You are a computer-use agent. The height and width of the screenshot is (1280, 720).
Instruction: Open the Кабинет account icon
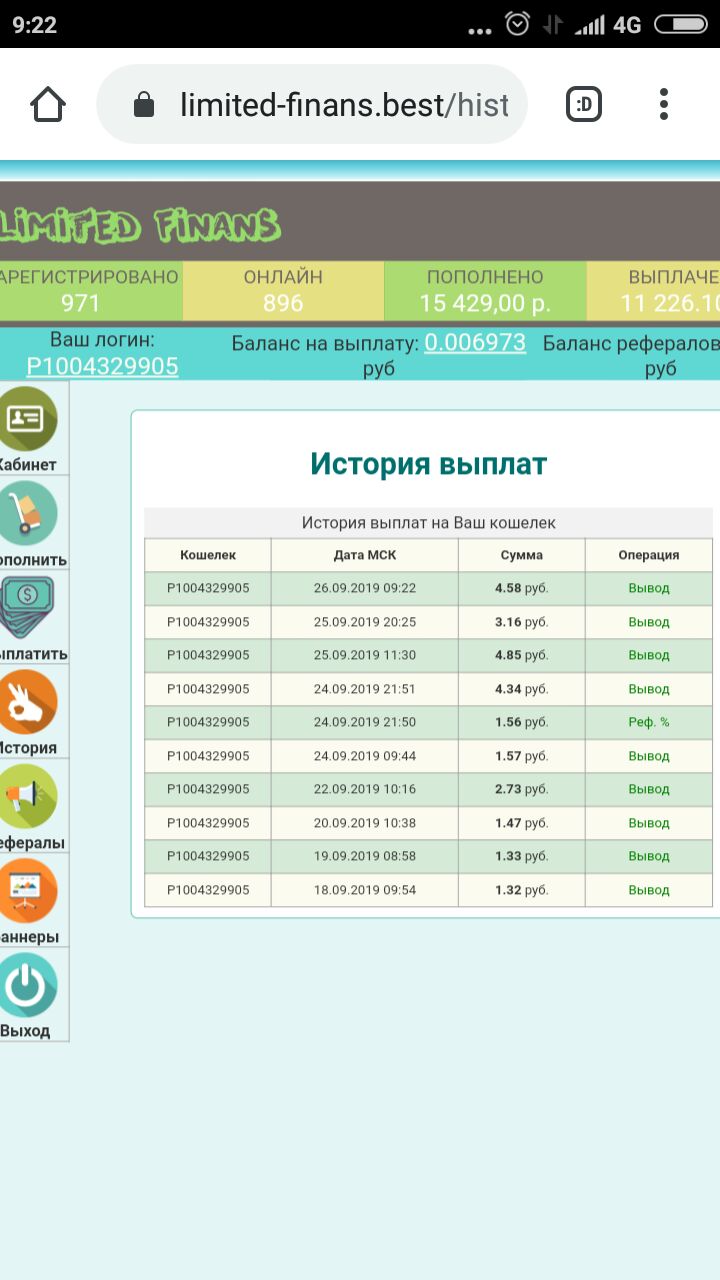pyautogui.click(x=27, y=419)
